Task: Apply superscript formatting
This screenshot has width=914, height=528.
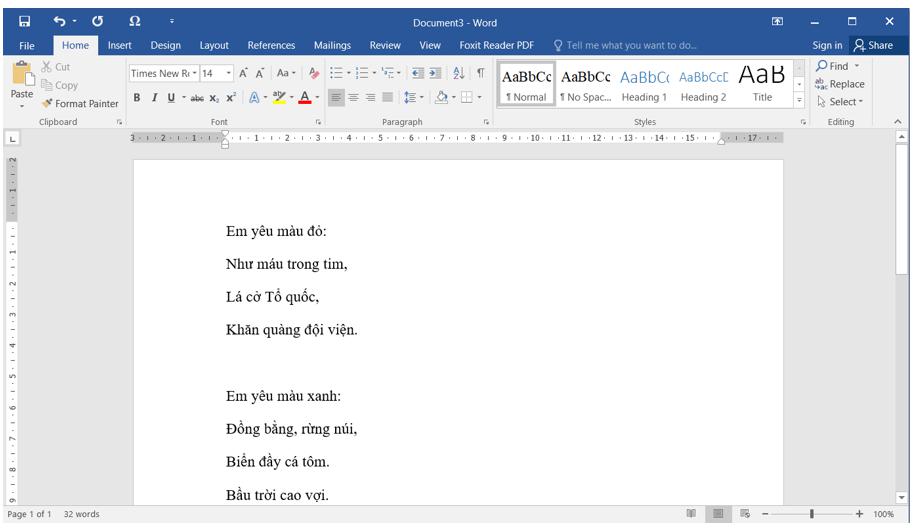Action: 231,97
